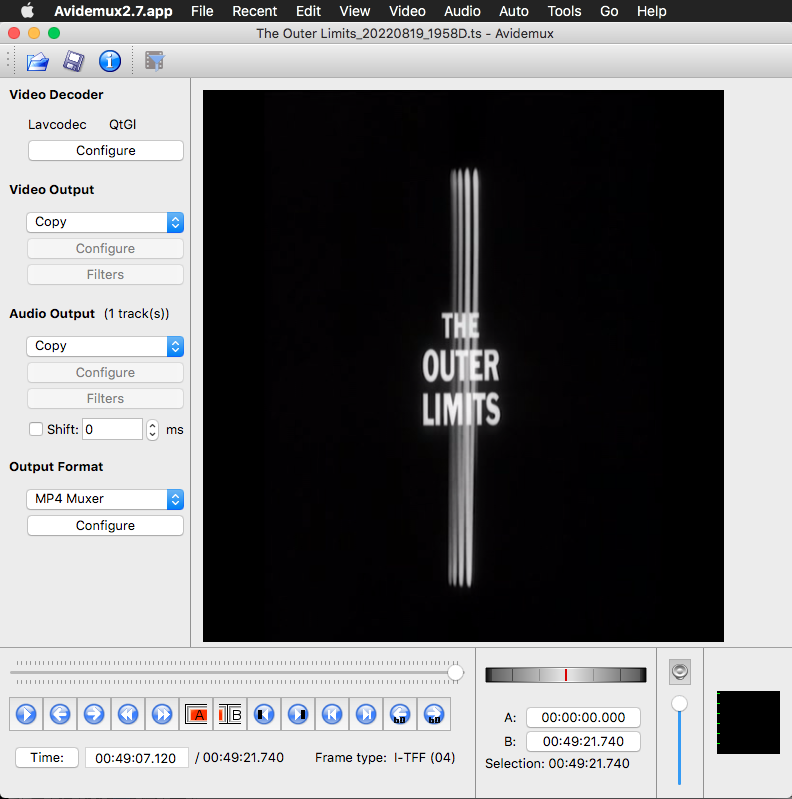
Task: Click Filters under Video Output
Action: [x=105, y=275]
